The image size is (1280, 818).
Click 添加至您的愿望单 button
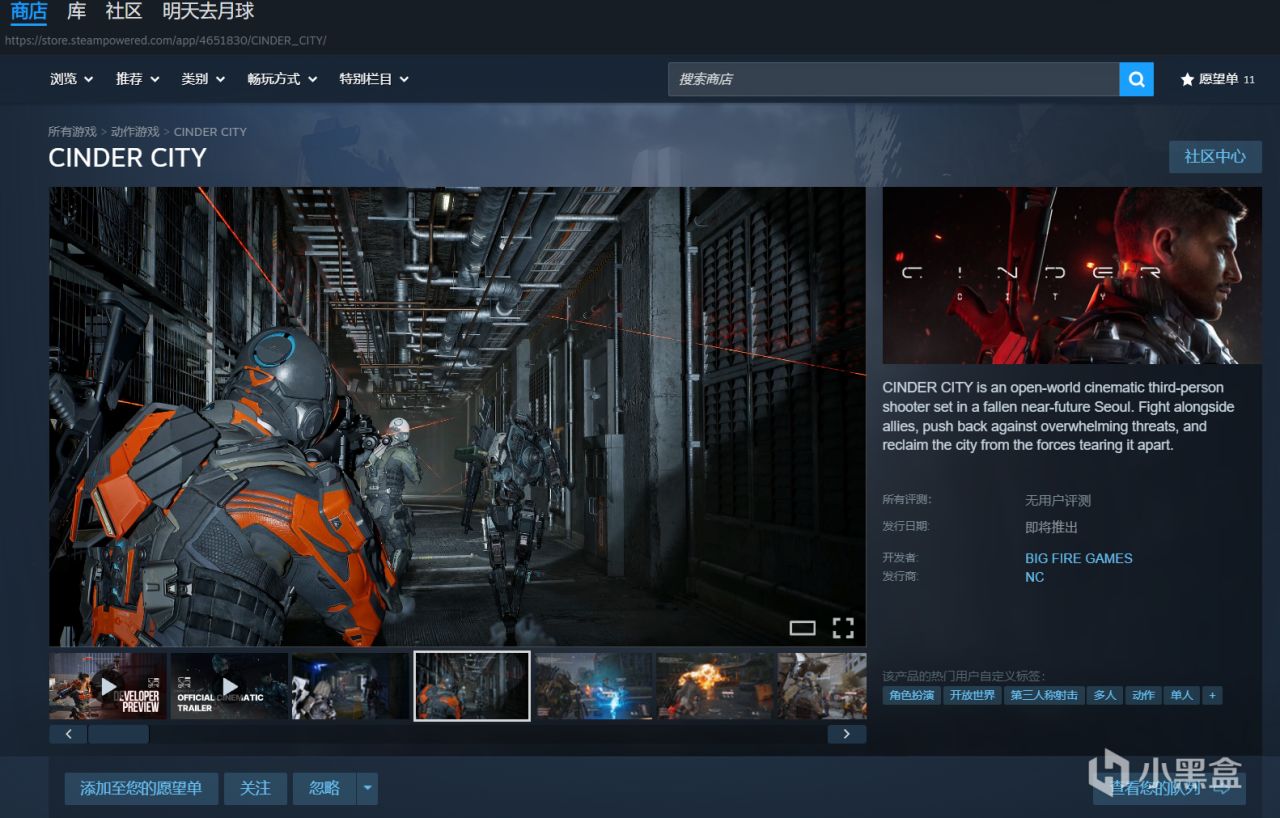[141, 788]
